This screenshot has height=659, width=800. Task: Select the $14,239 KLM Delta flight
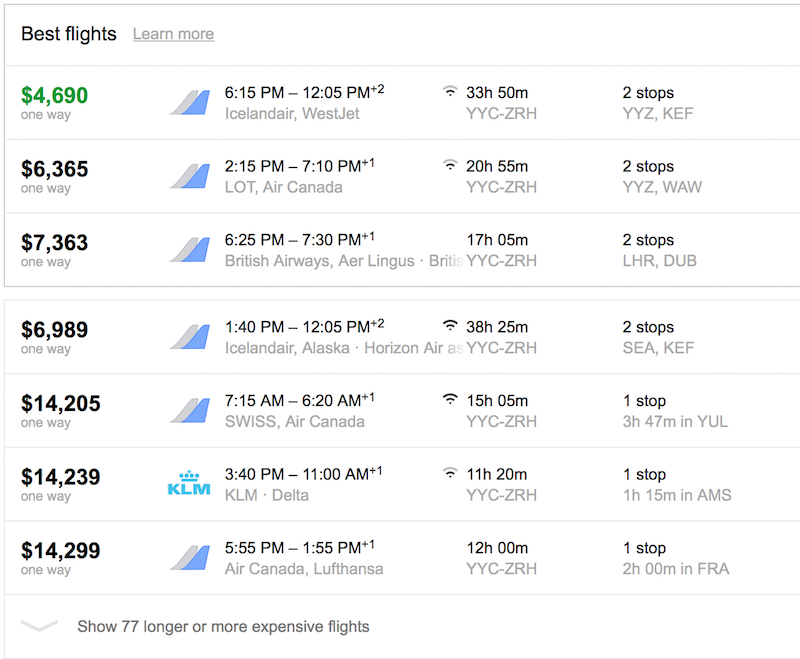coord(402,484)
